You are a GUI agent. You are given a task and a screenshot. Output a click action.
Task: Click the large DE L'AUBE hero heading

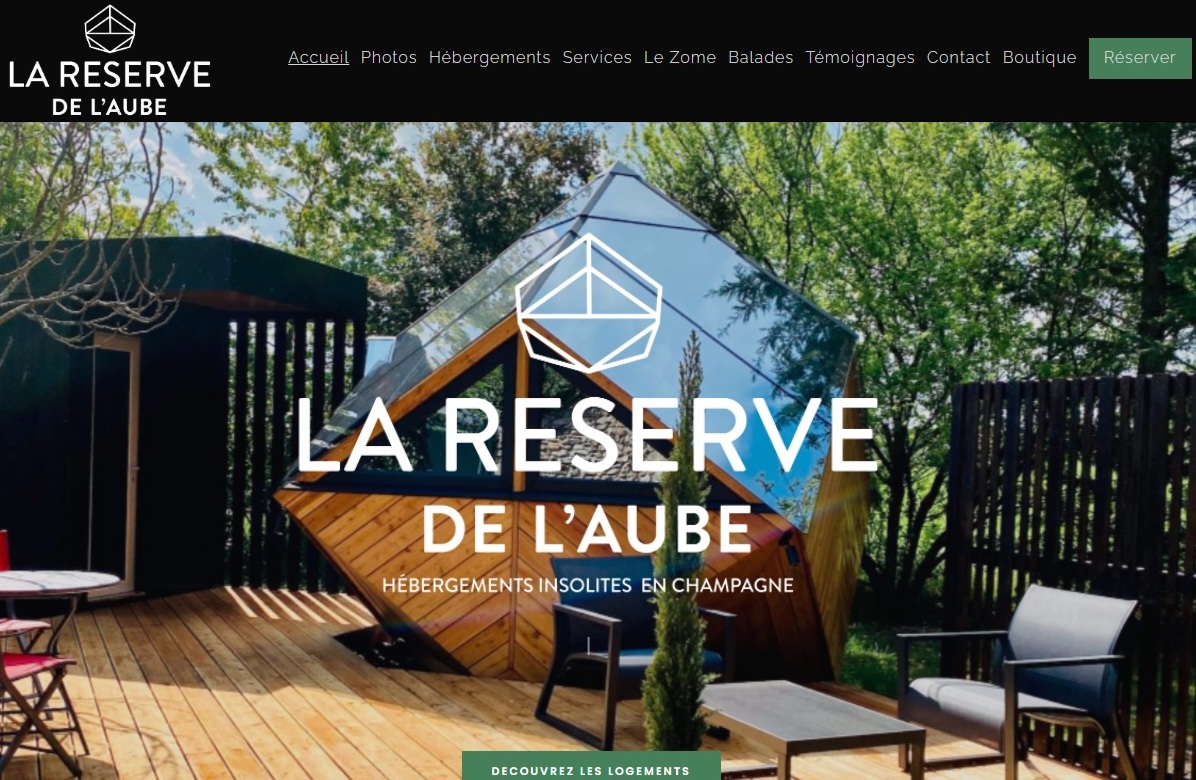(587, 529)
